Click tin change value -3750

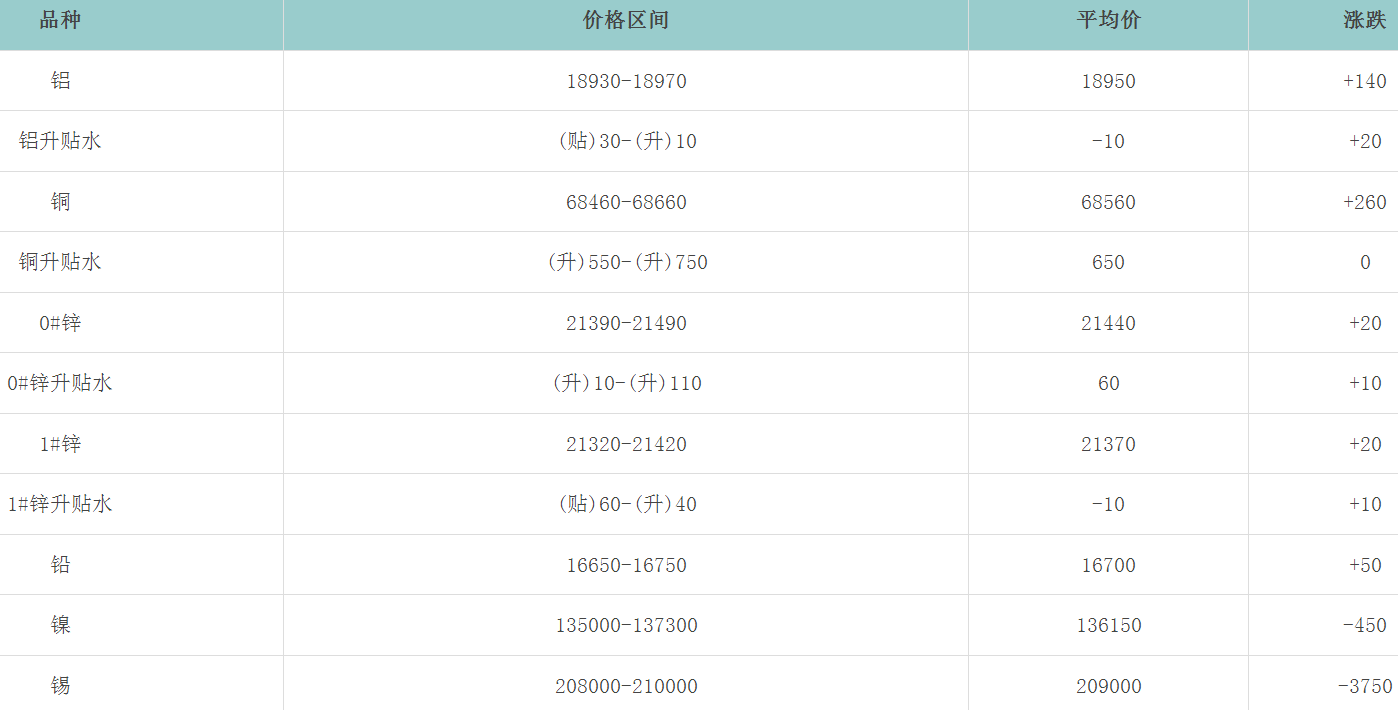tap(1364, 686)
